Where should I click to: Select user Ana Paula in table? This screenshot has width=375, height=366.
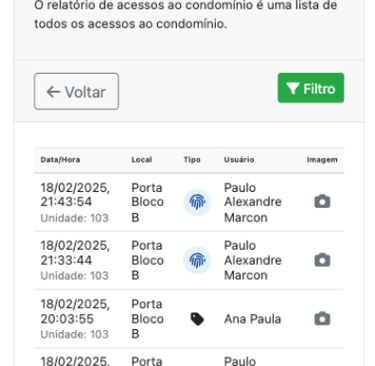252,319
